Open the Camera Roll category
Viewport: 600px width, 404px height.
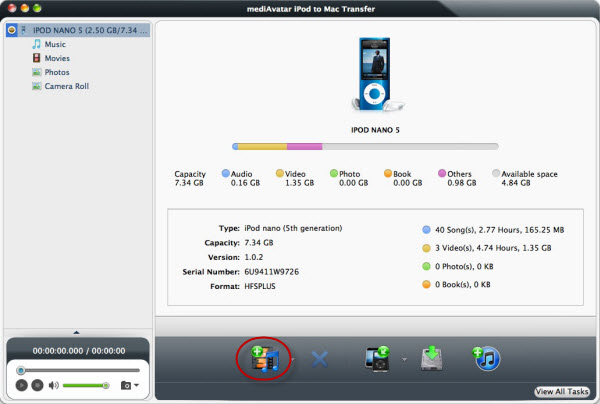(67, 86)
